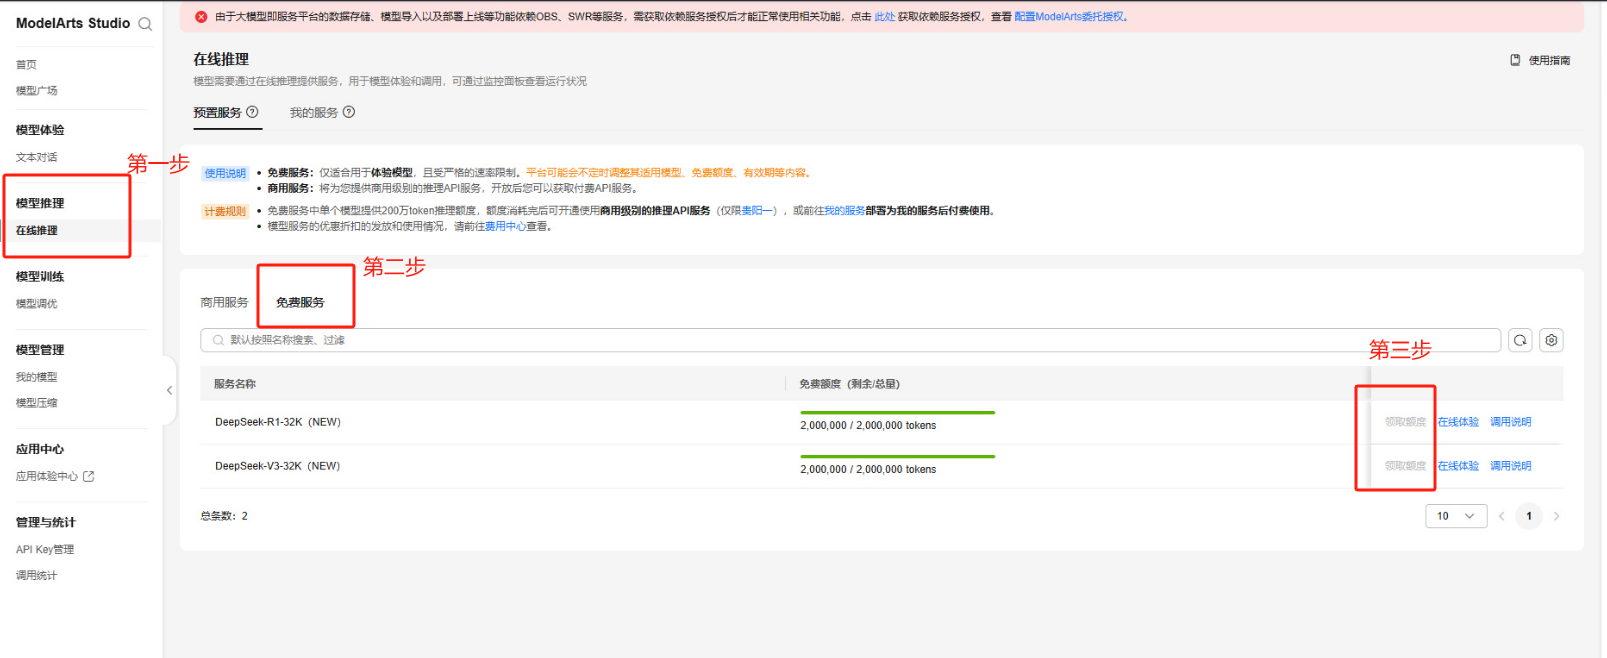Click the 卖阳一 link in billing rules
The height and width of the screenshot is (658, 1607).
point(758,211)
